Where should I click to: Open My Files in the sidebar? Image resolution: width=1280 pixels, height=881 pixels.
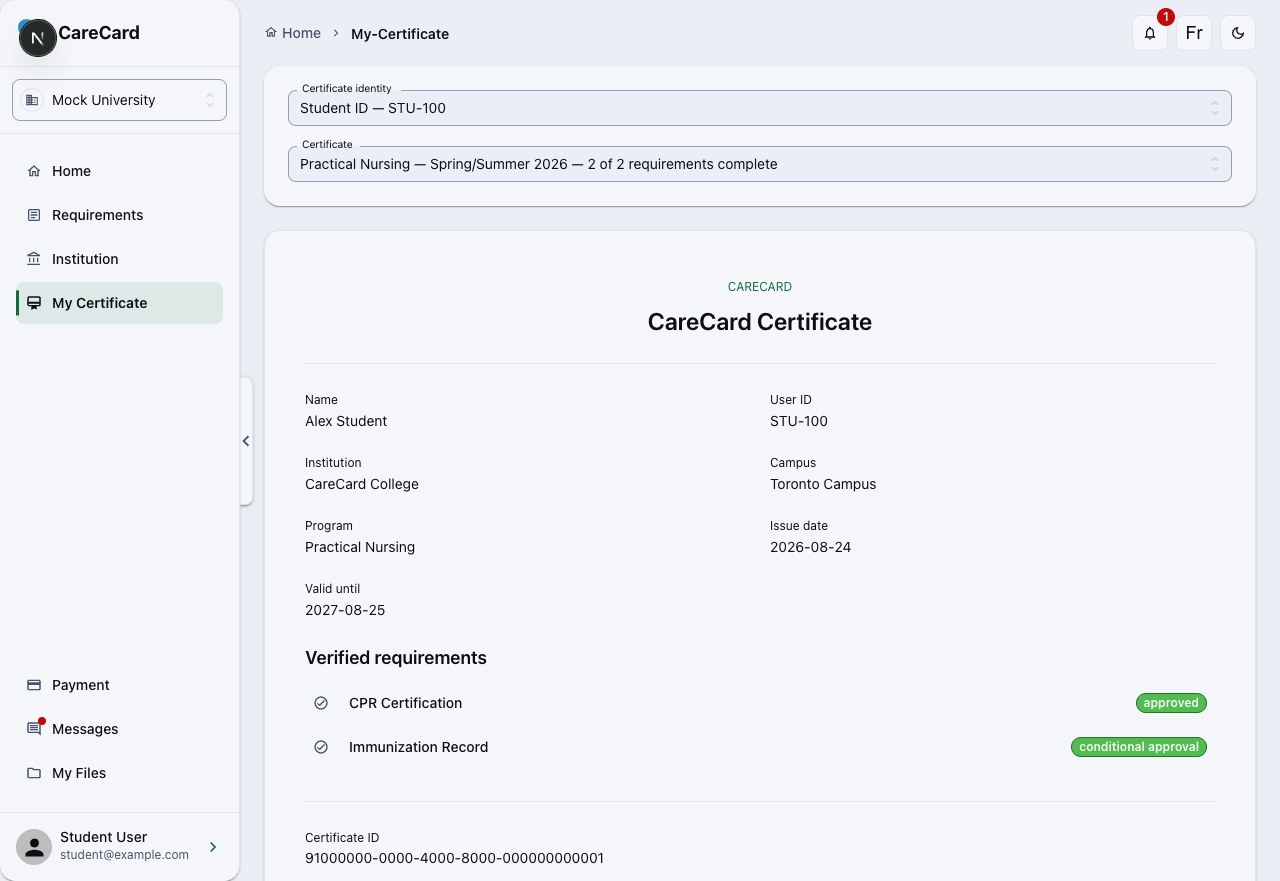click(x=119, y=773)
